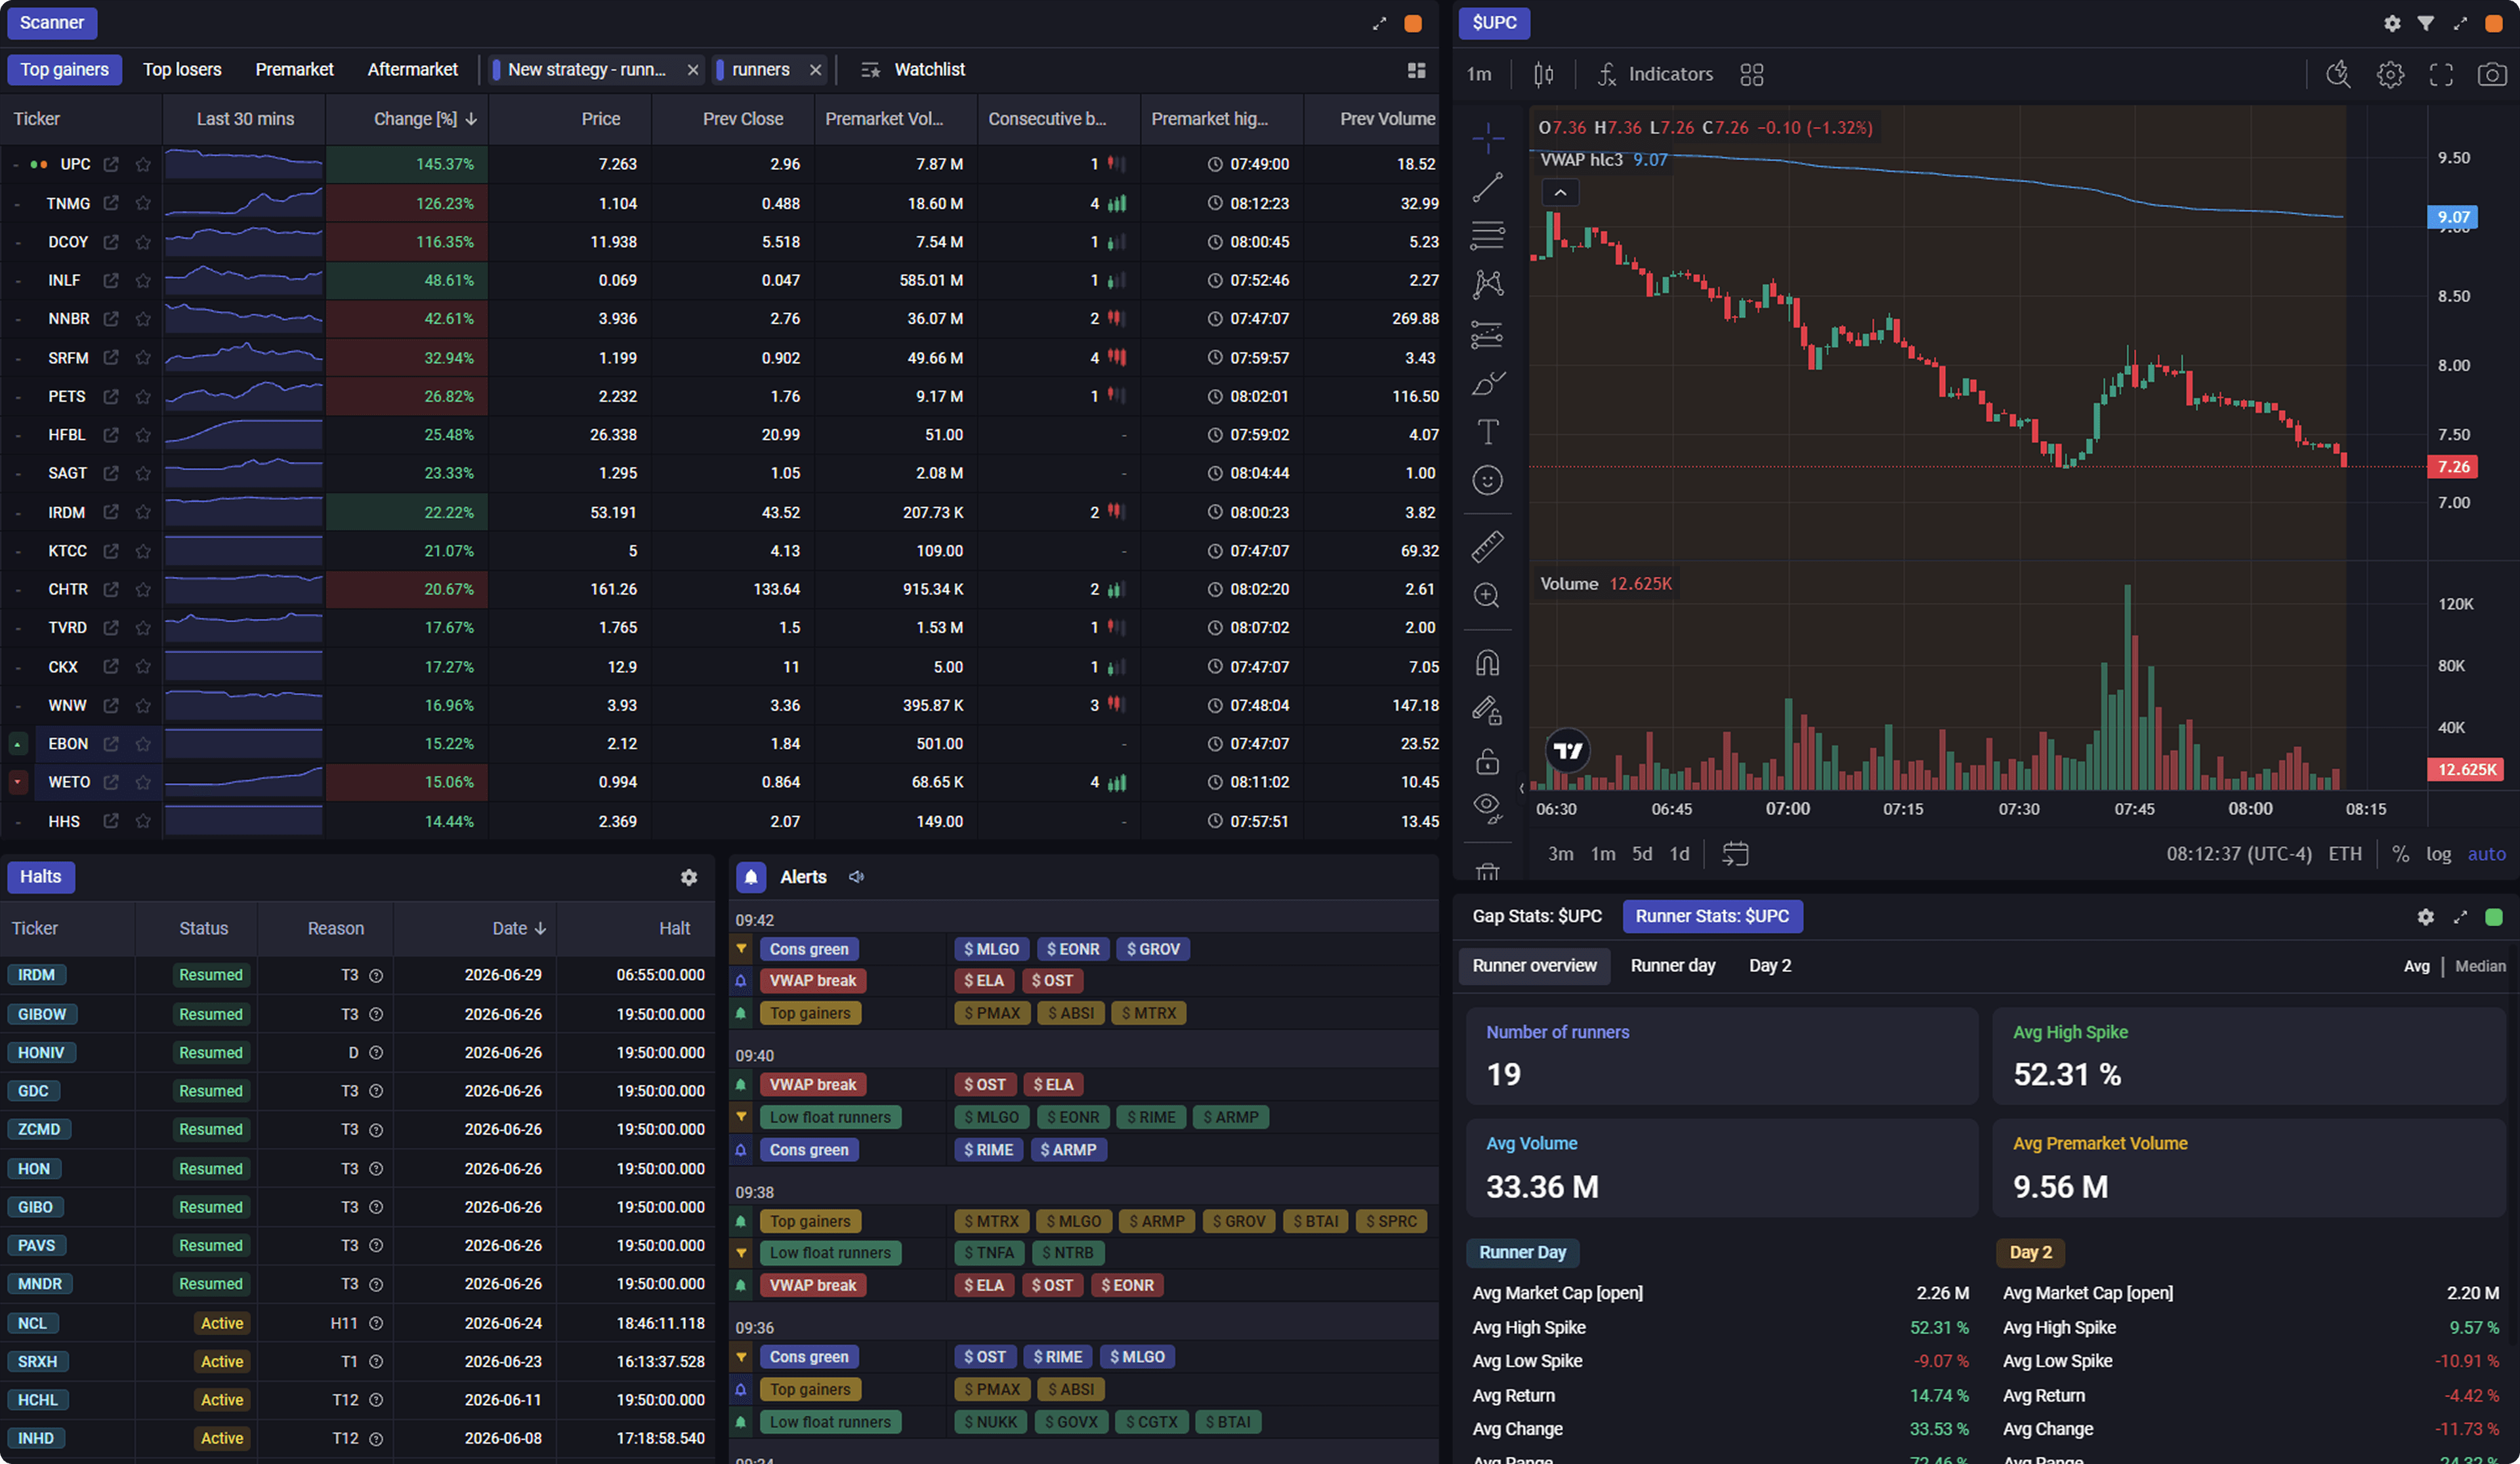Image resolution: width=2520 pixels, height=1464 pixels.
Task: Open Runner Stats panel settings gear
Action: [x=2425, y=917]
